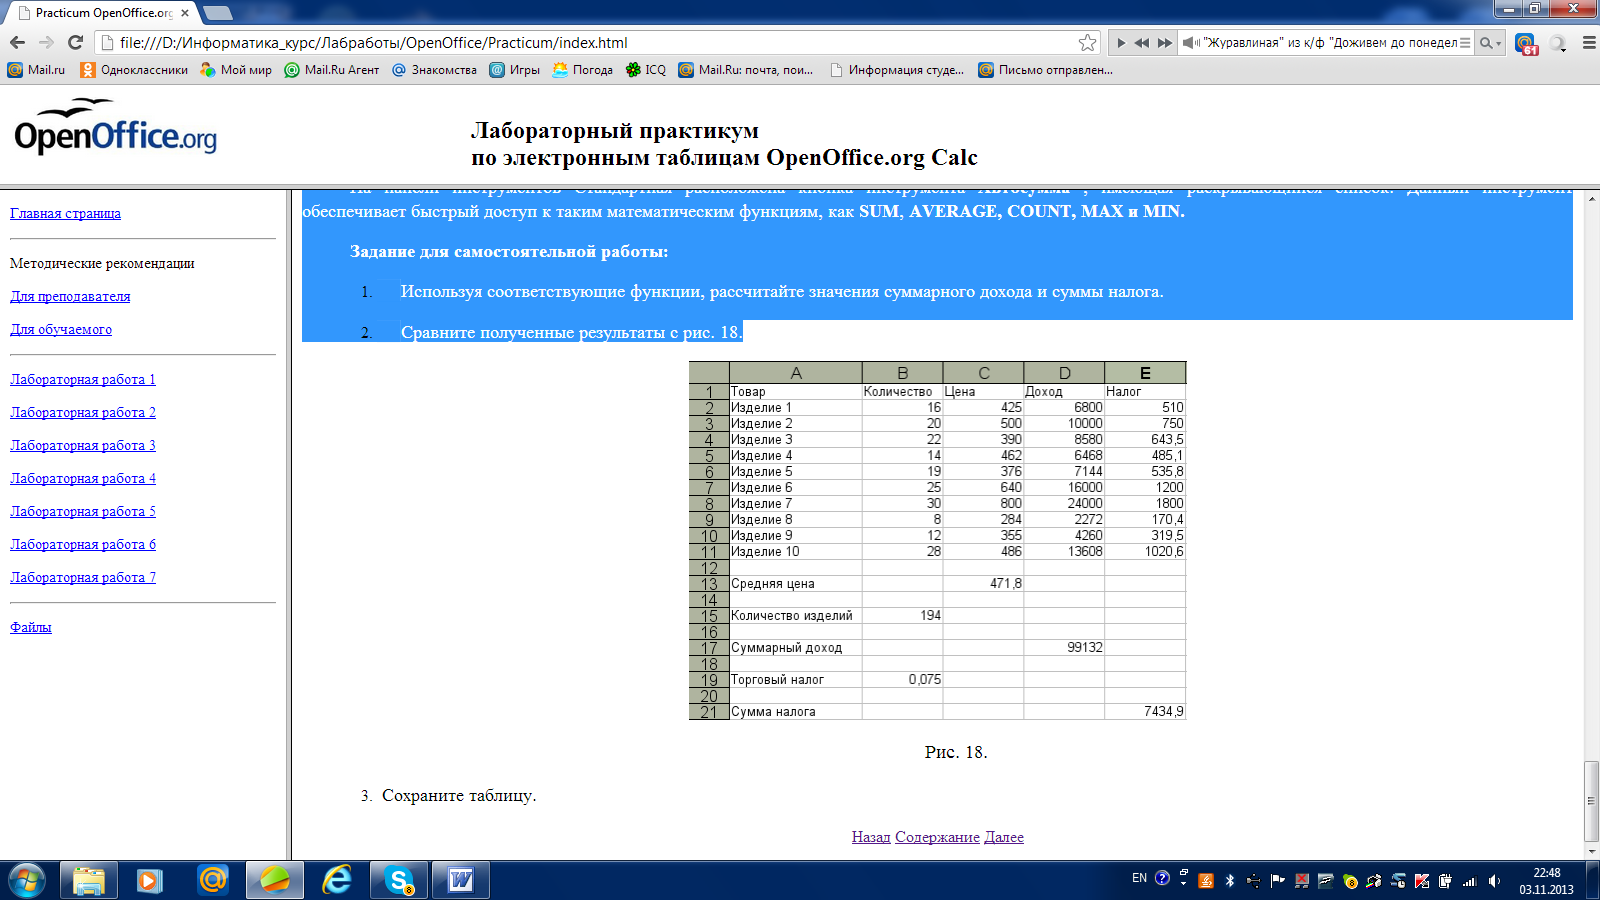The height and width of the screenshot is (900, 1600).
Task: Open Windows Explorer from the taskbar
Action: coord(89,880)
